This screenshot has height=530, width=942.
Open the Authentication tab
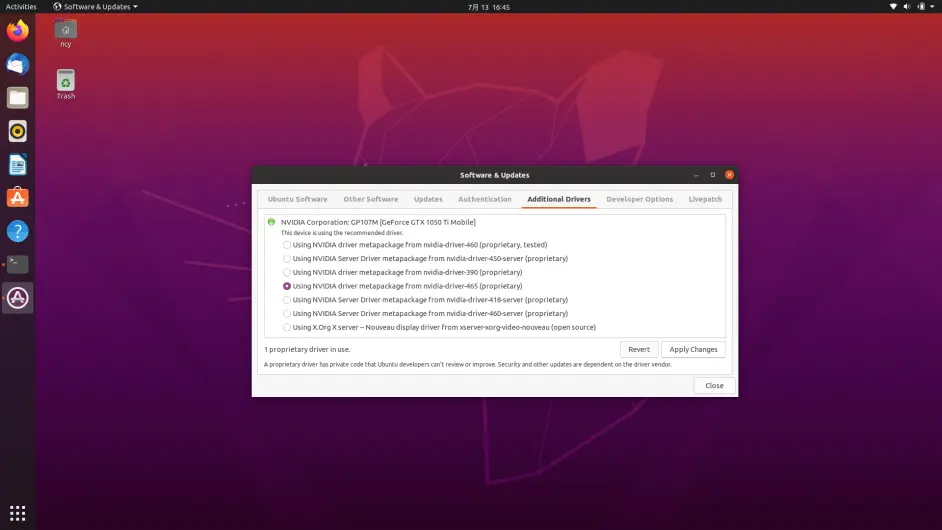tap(485, 200)
